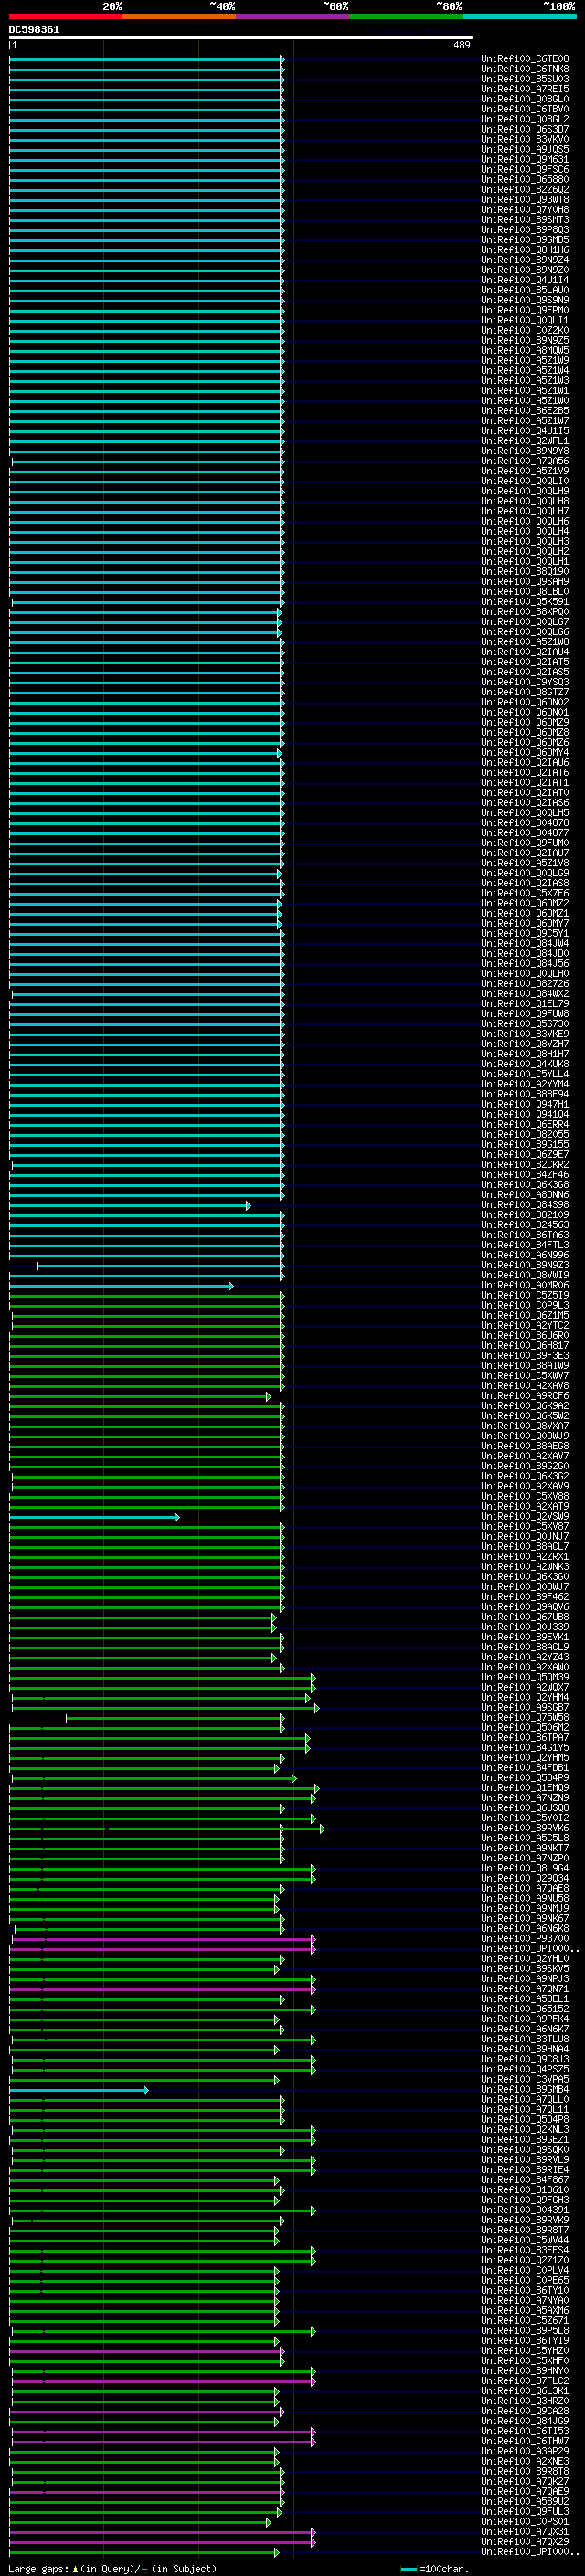Click the red 20% identity legend segment

pos(66,16)
